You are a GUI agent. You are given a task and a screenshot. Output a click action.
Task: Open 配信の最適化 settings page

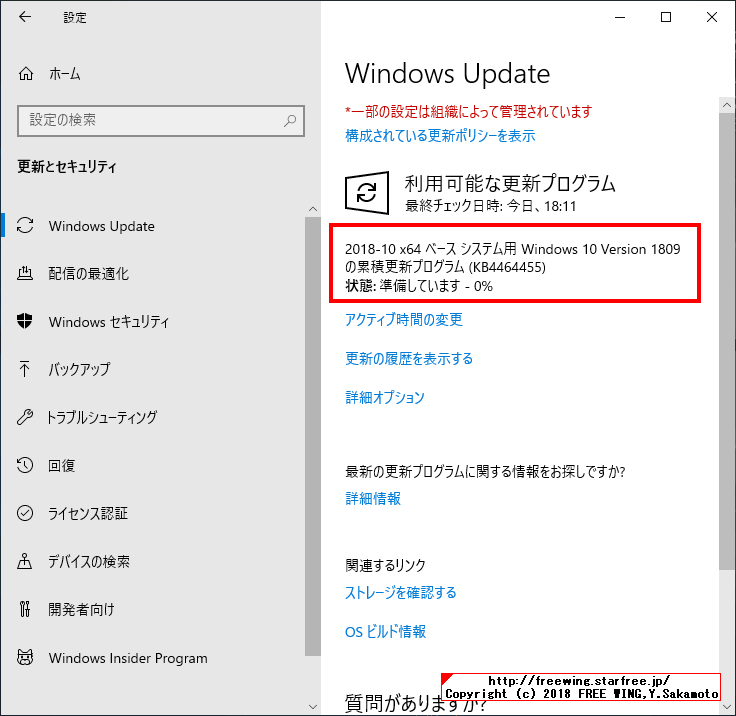(x=88, y=274)
